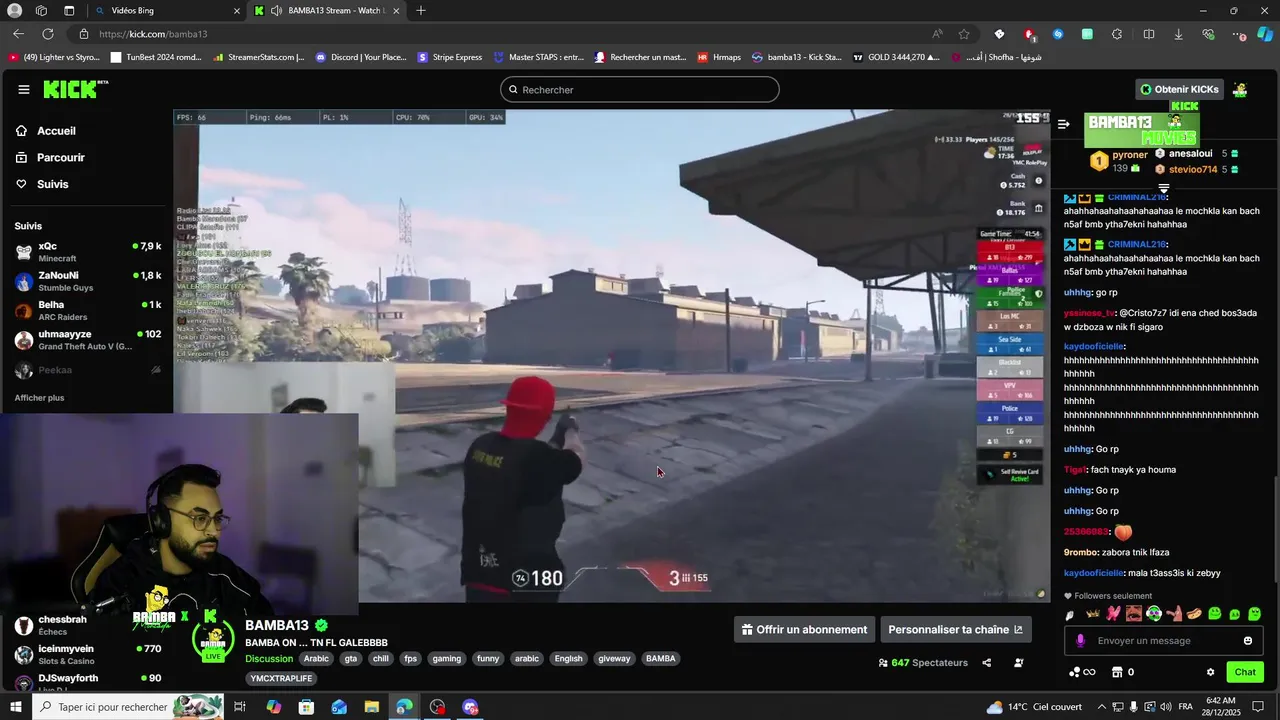Insert the pink ribbon emote
This screenshot has height=720, width=1280.
click(1113, 614)
